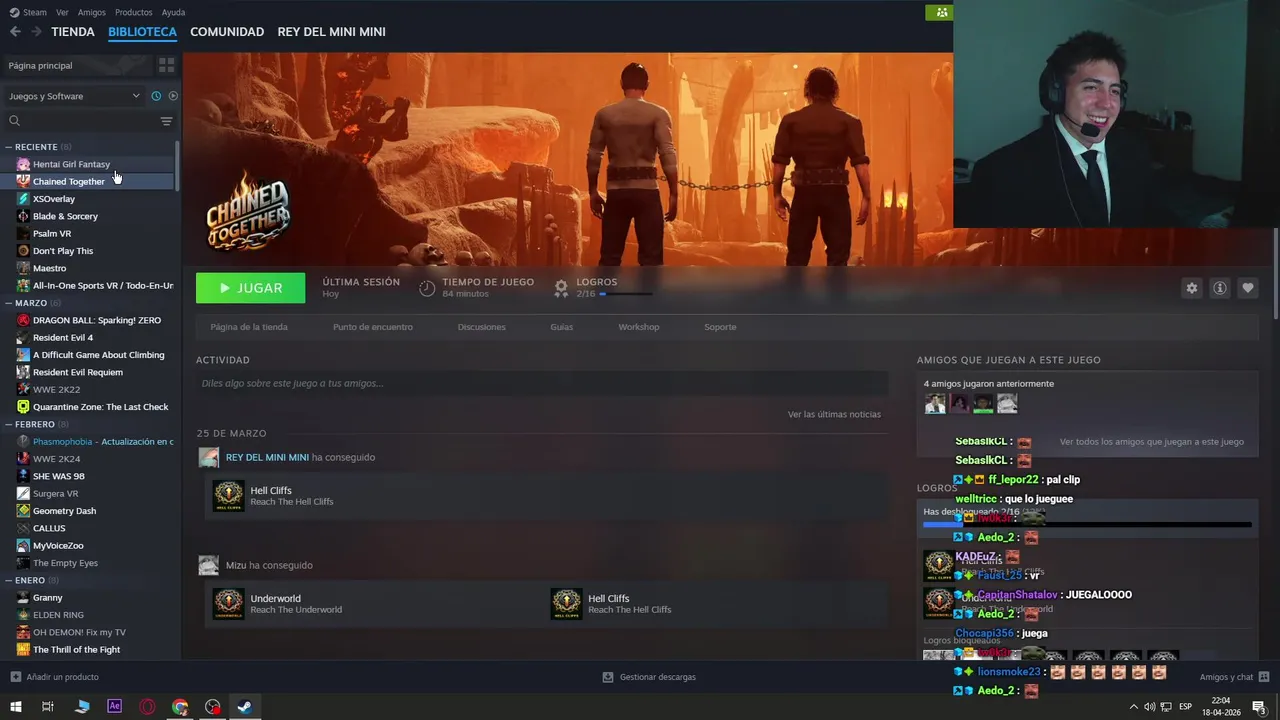Viewport: 1280px width, 720px height.
Task: Click the green JUGAR button
Action: (x=250, y=288)
